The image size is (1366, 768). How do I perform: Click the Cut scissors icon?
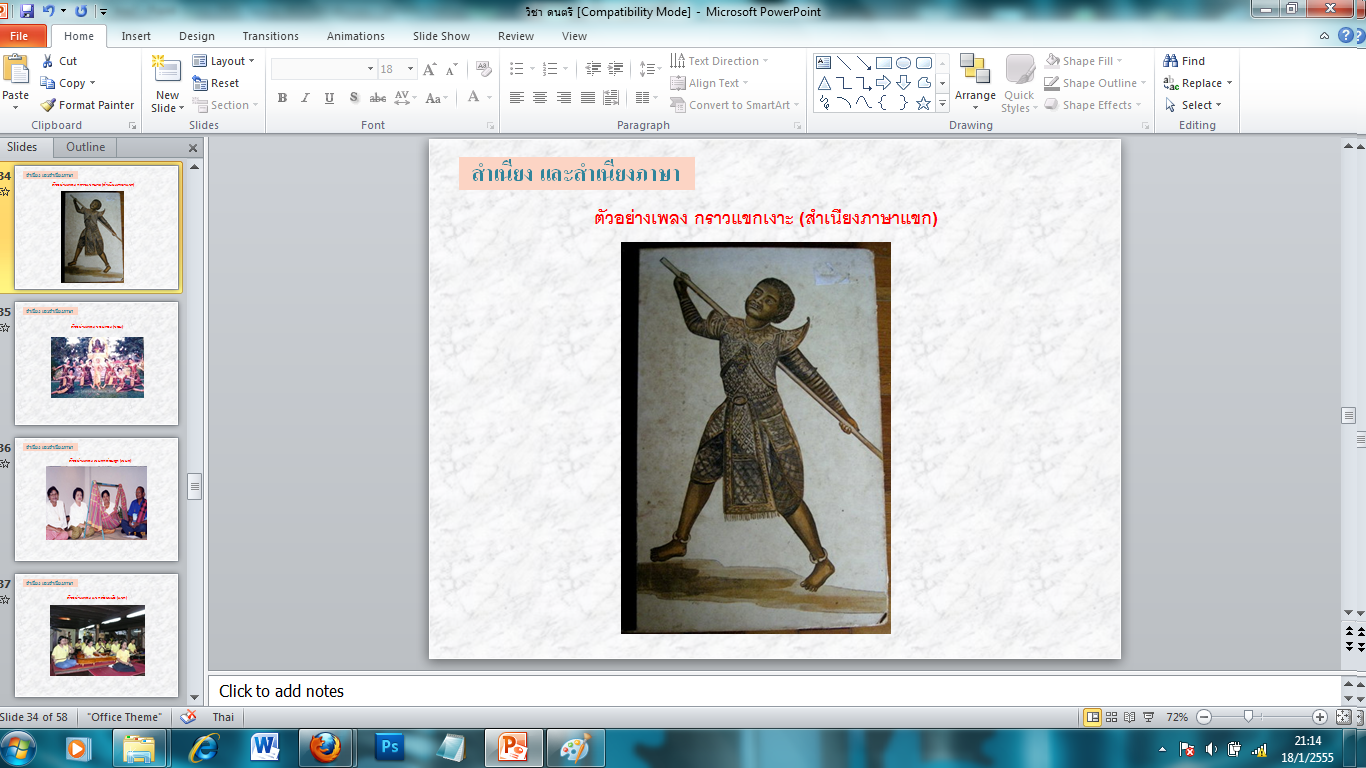point(48,61)
